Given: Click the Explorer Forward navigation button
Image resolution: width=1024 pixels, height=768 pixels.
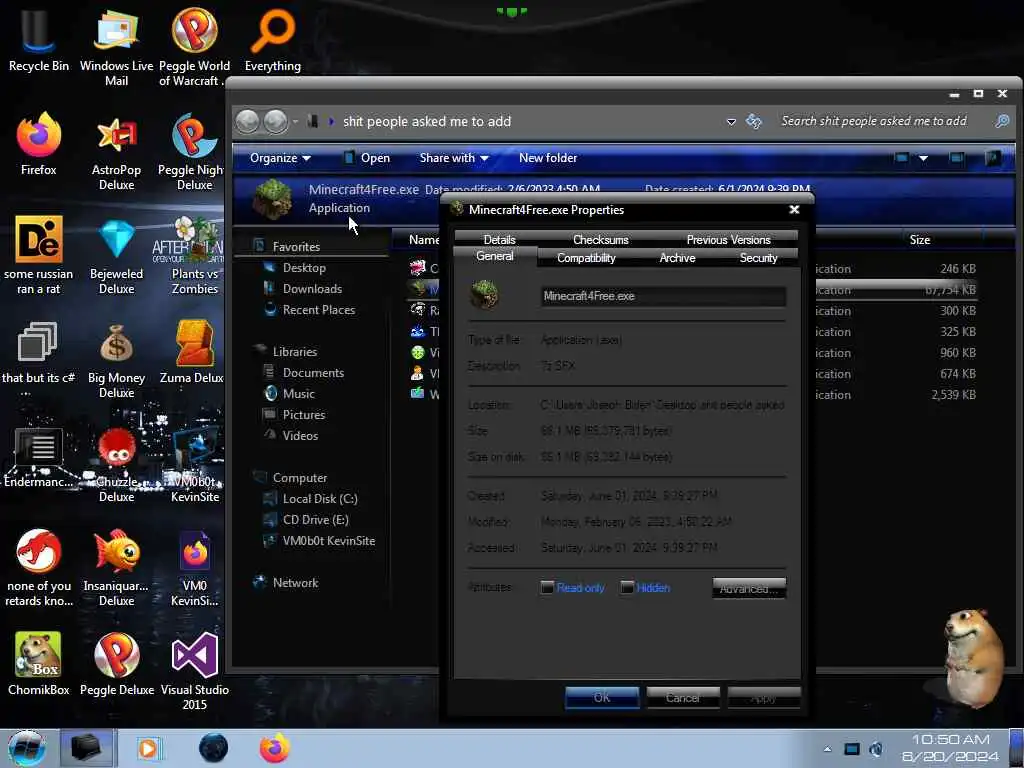Looking at the screenshot, I should click(276, 121).
